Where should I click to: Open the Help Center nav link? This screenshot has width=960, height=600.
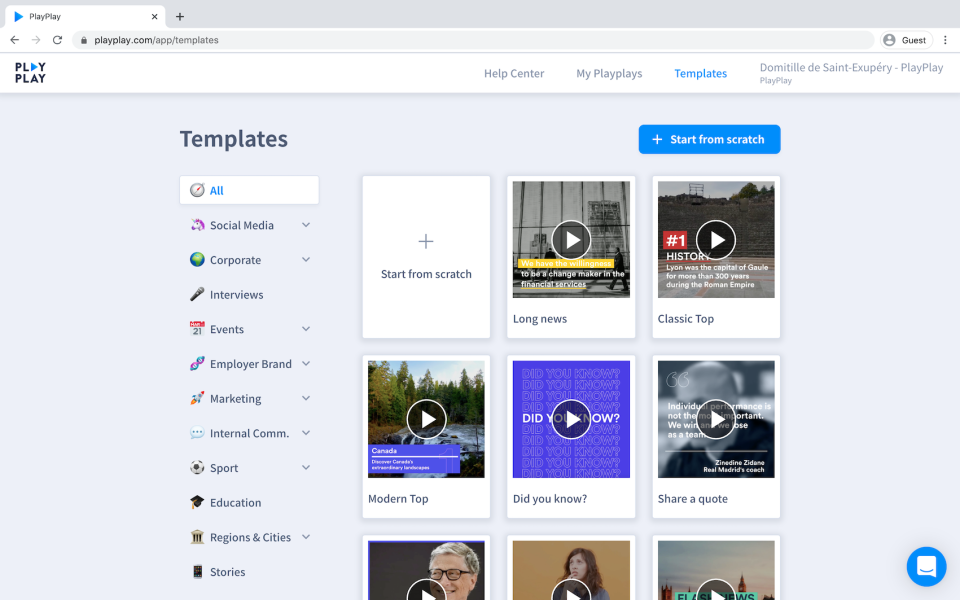tap(514, 73)
